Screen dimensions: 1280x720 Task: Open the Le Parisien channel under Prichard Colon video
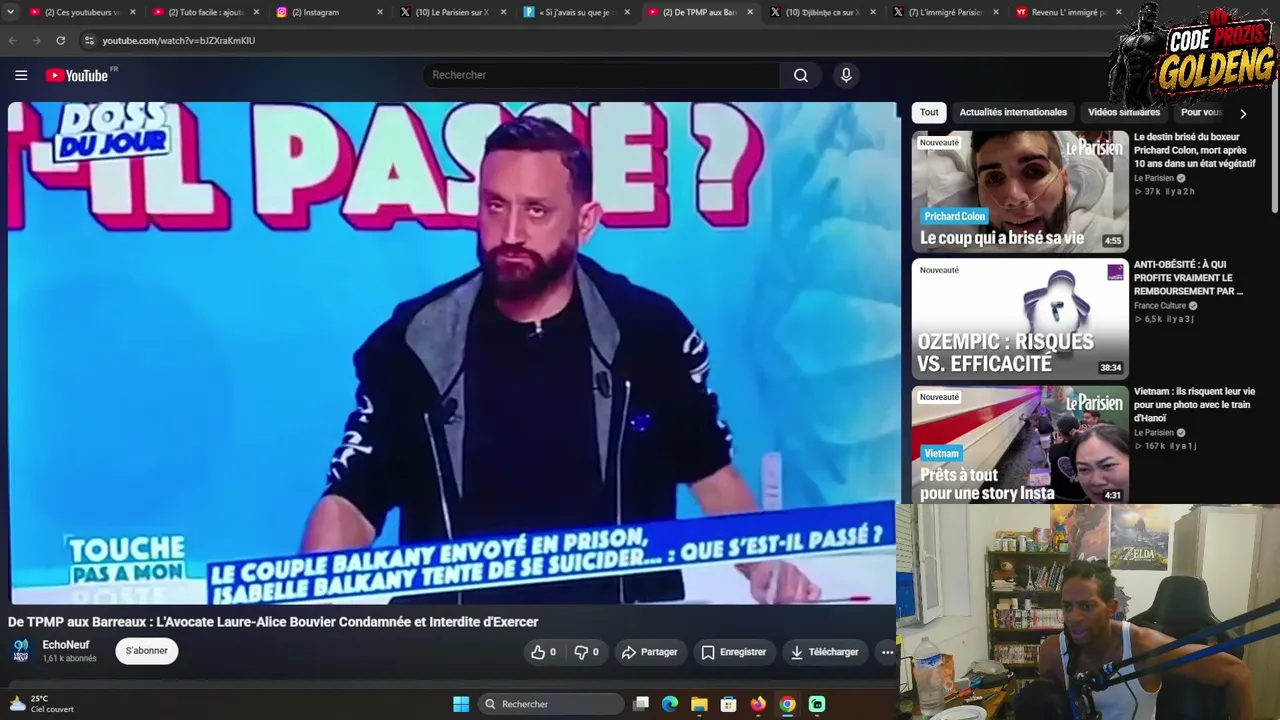coord(1154,178)
